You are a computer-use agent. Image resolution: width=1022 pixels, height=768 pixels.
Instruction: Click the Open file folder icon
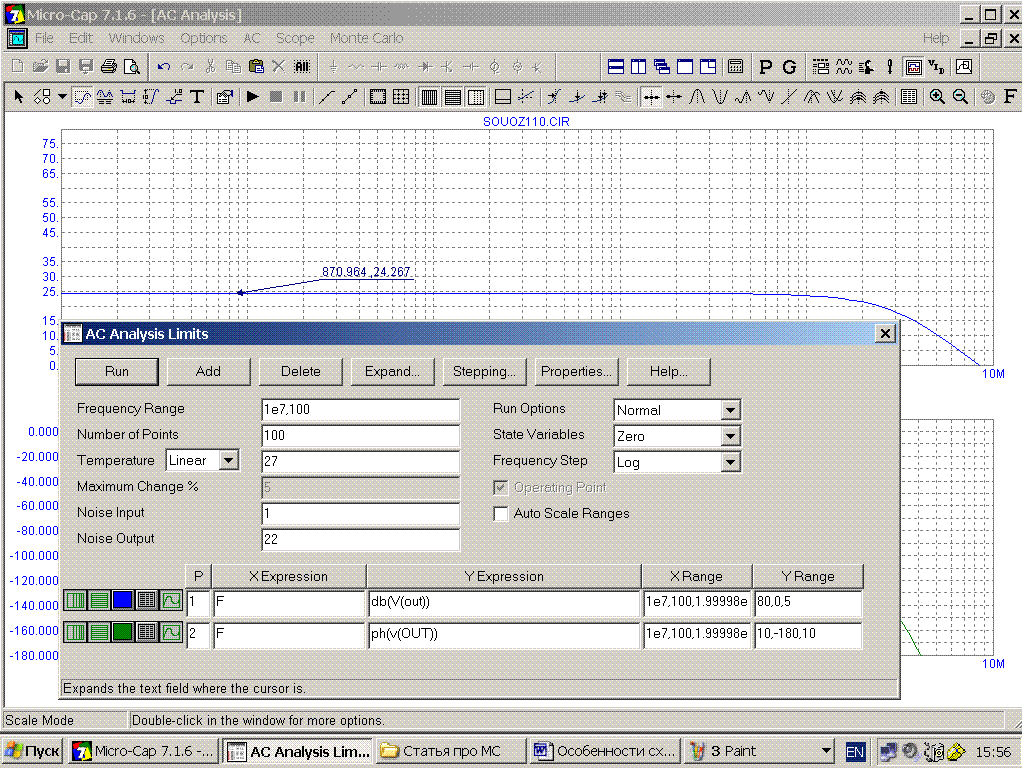point(40,67)
